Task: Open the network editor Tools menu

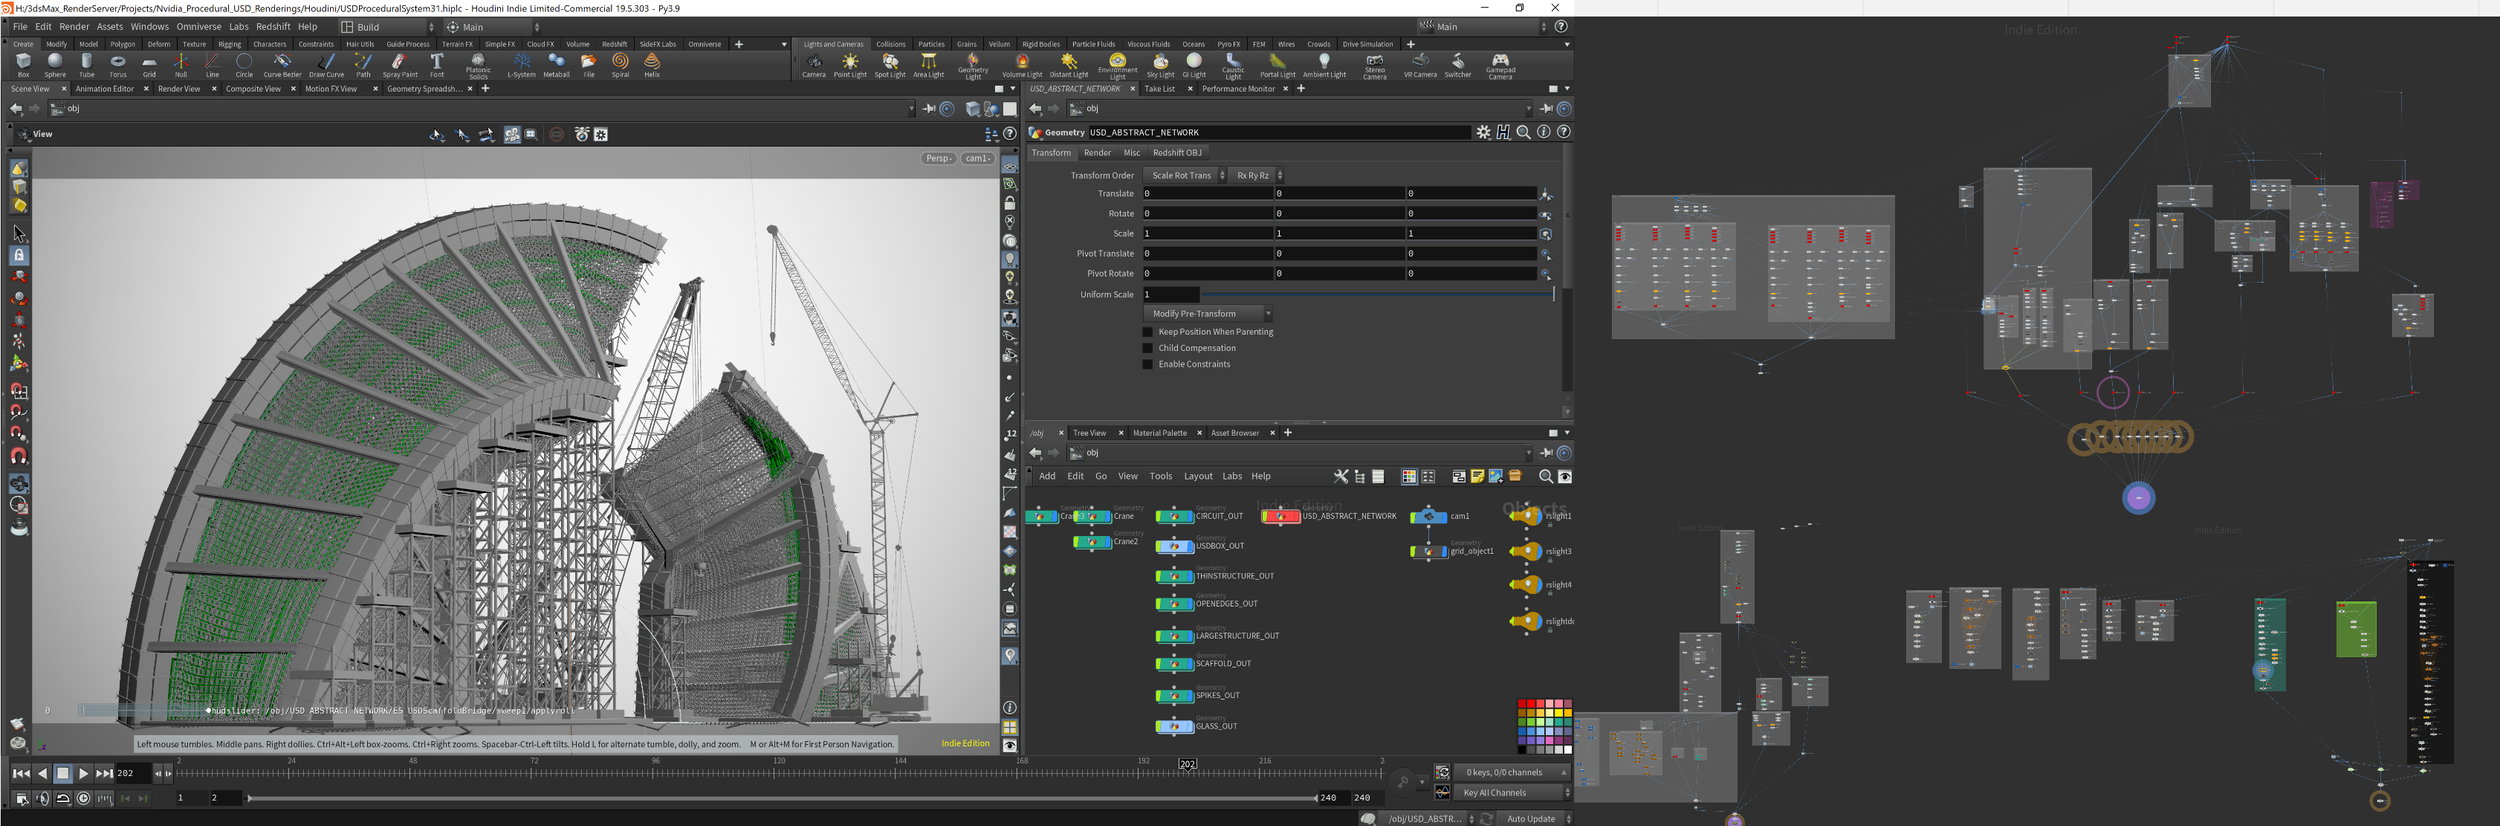Action: point(1160,476)
